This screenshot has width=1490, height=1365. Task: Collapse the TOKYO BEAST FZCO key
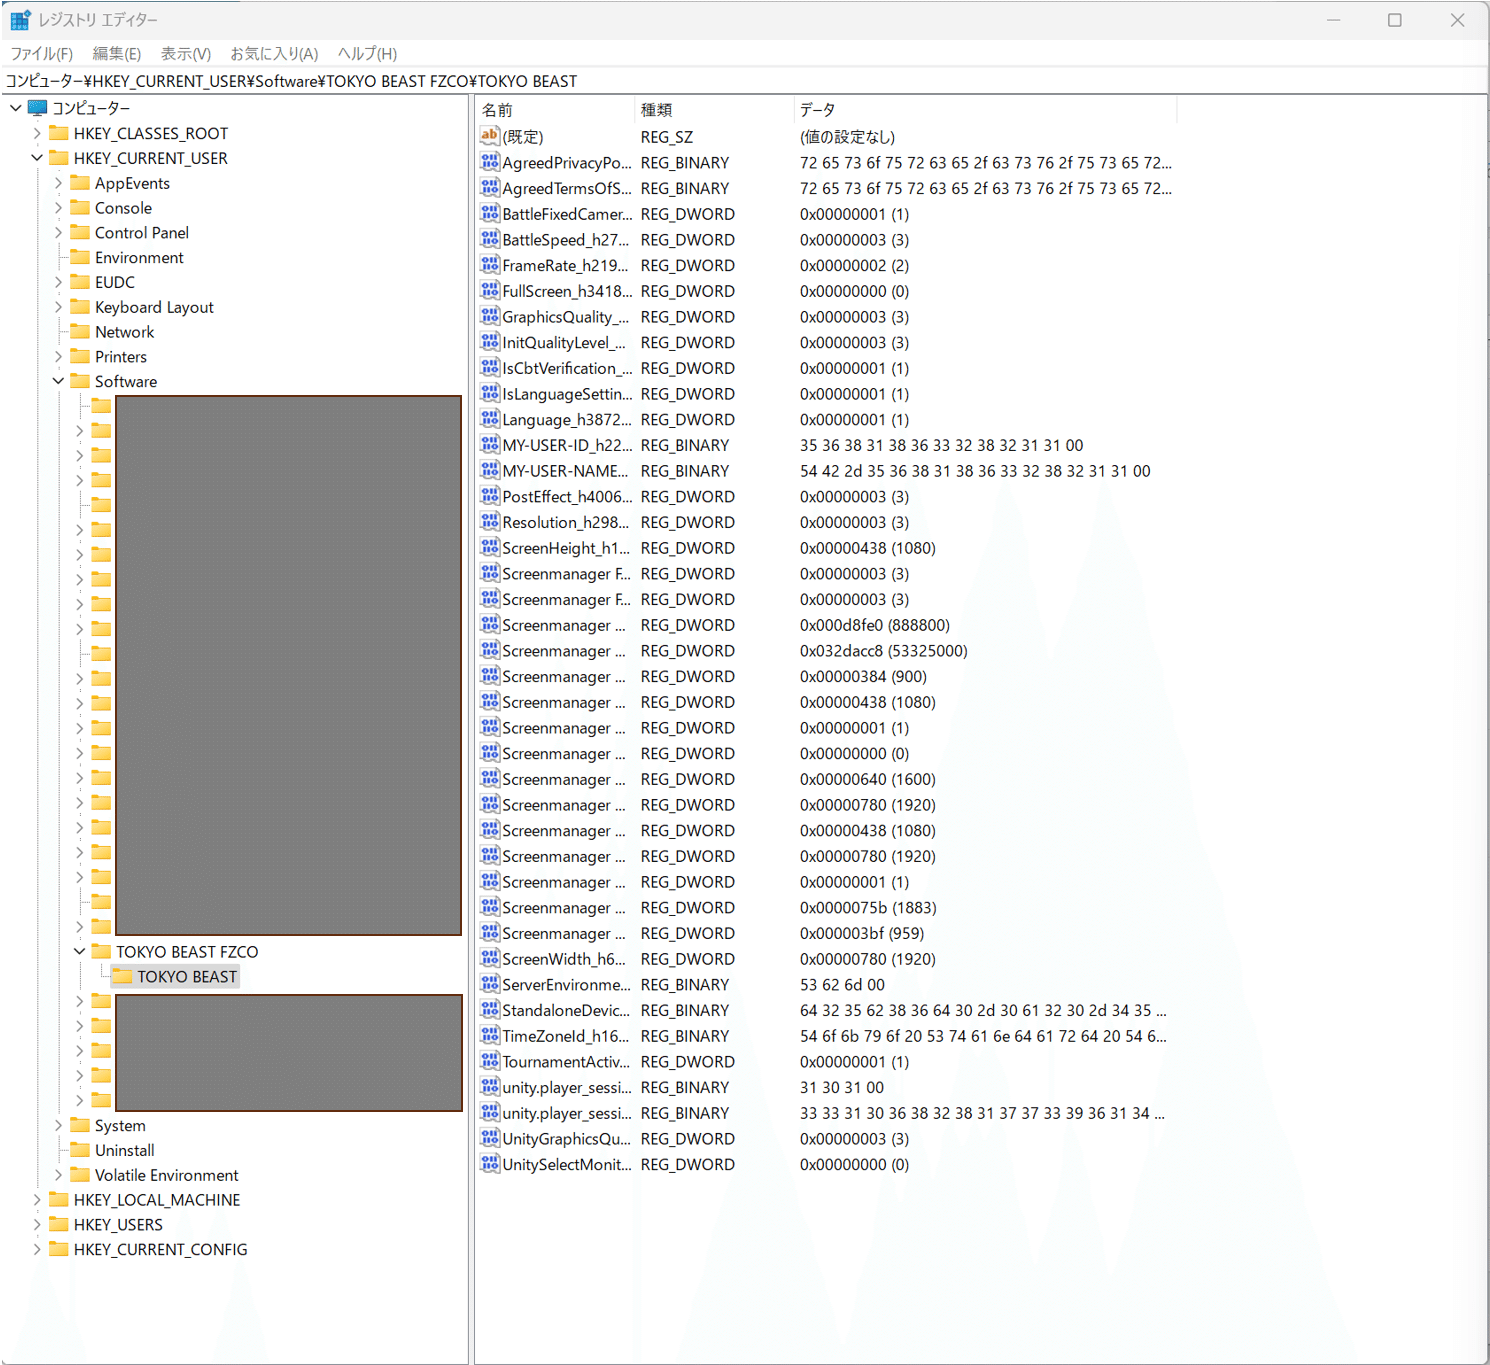point(79,951)
